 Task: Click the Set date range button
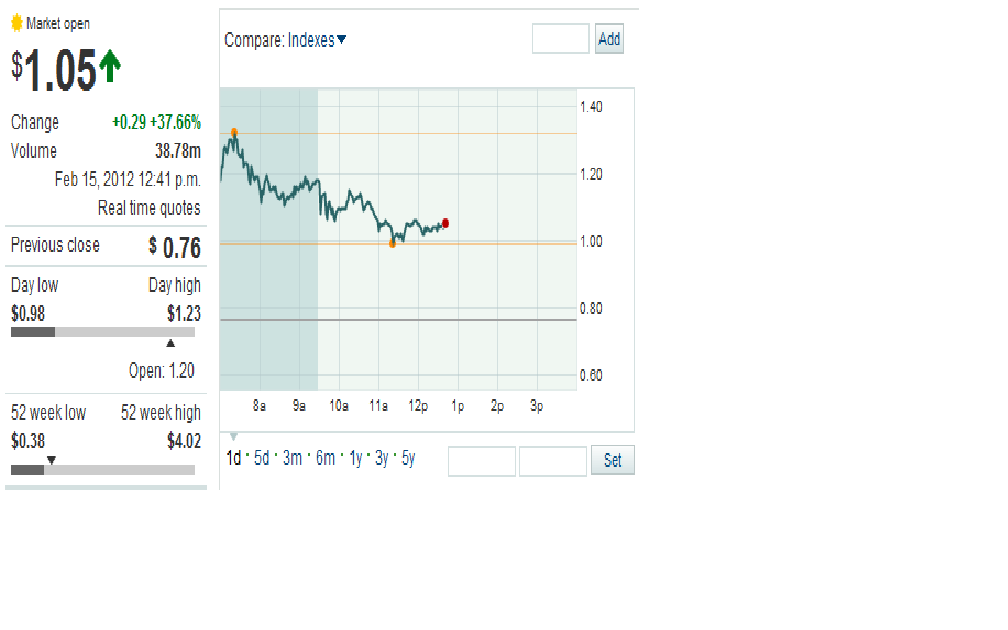click(612, 460)
